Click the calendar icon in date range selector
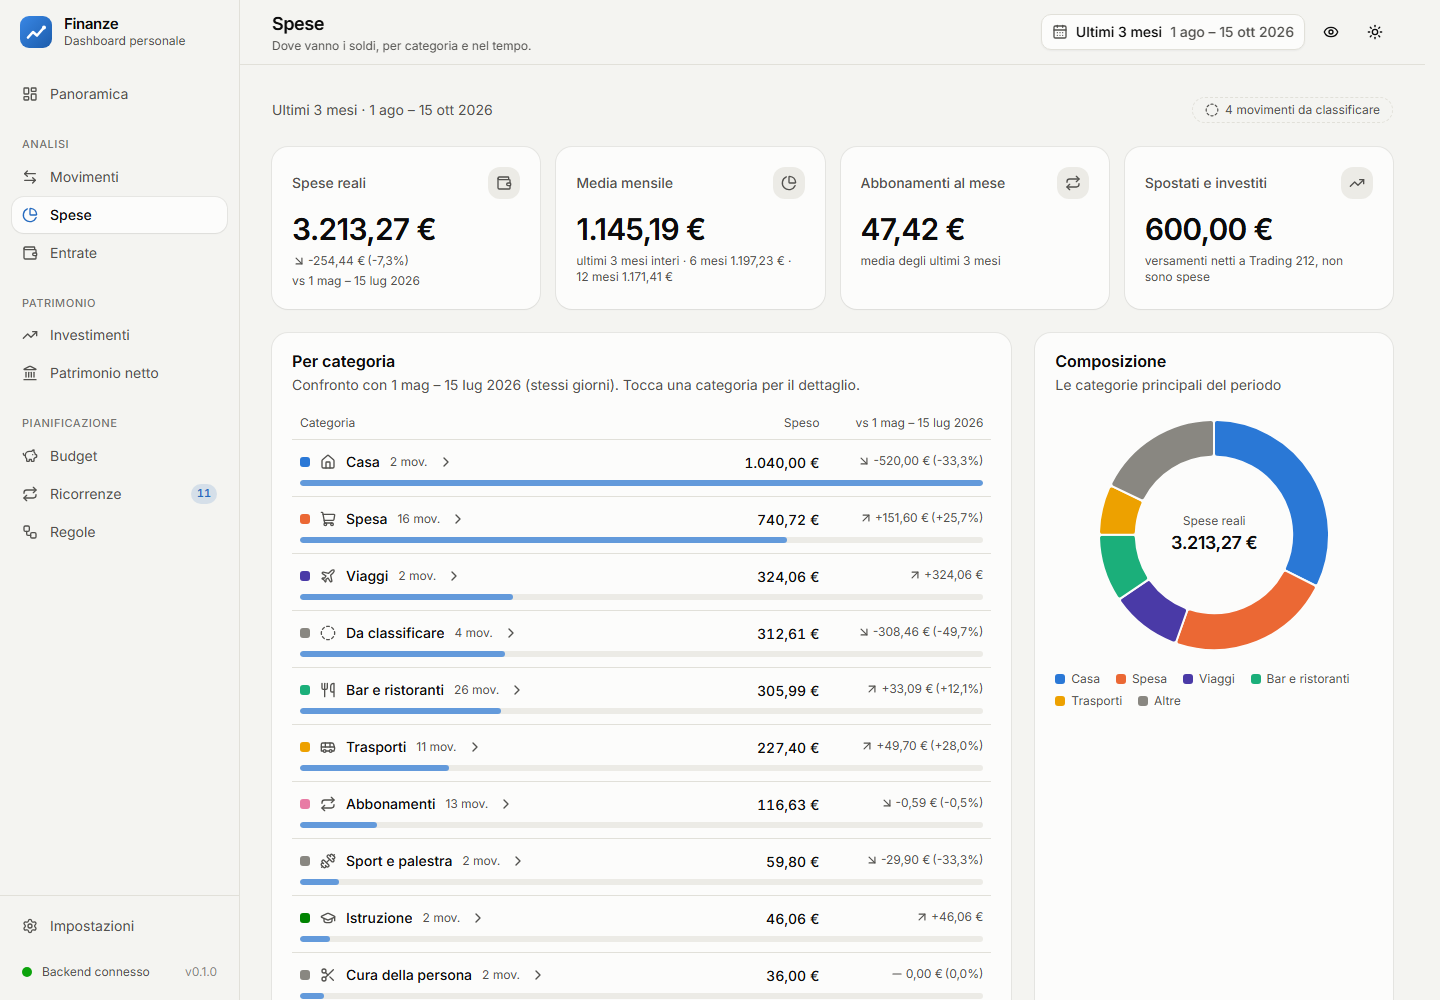 click(x=1060, y=32)
